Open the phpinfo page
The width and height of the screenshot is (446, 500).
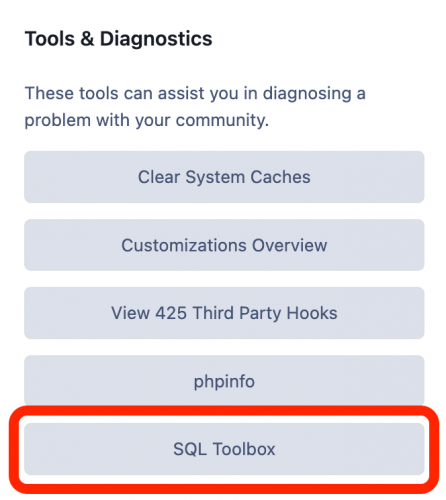[x=224, y=381]
